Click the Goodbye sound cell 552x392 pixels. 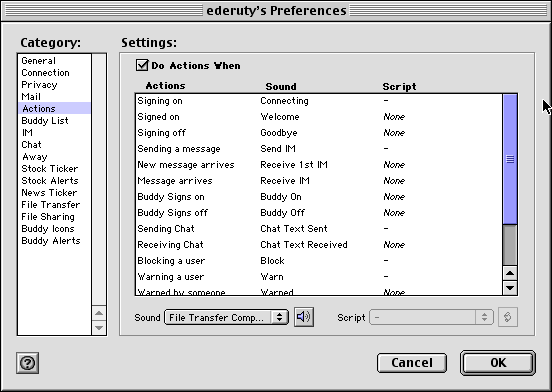279,133
